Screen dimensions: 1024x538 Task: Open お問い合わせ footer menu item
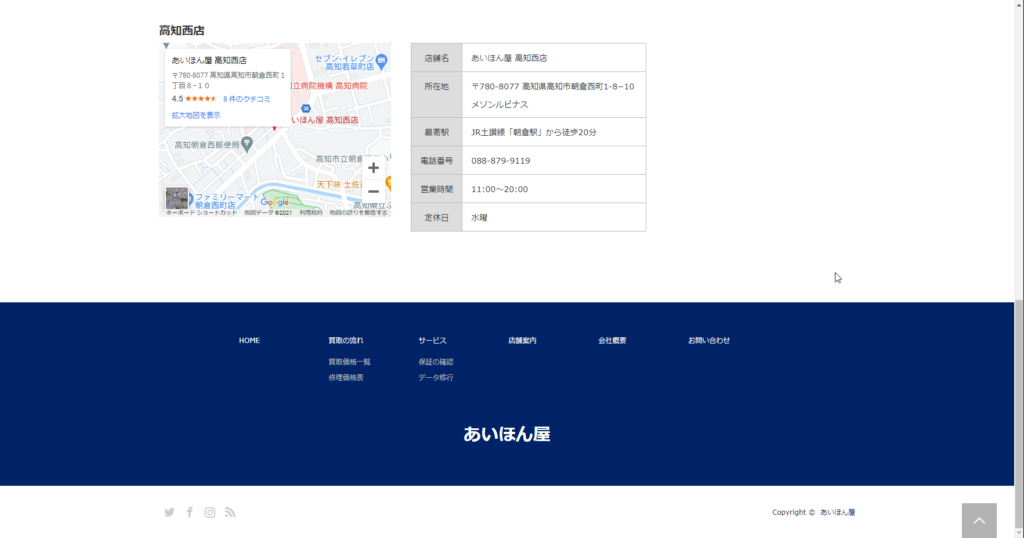tap(709, 340)
